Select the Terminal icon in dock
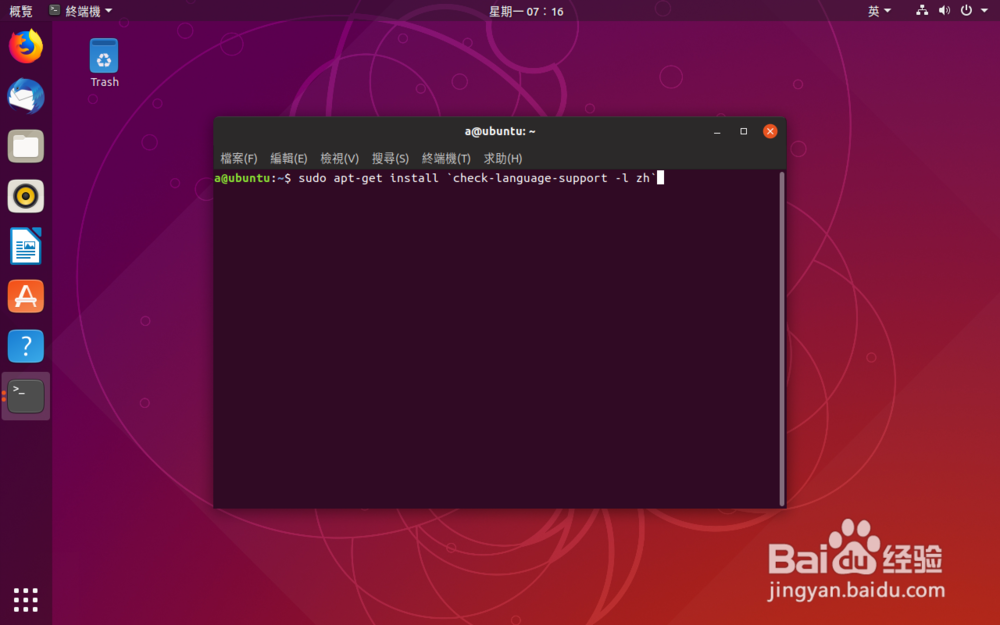 [x=26, y=396]
